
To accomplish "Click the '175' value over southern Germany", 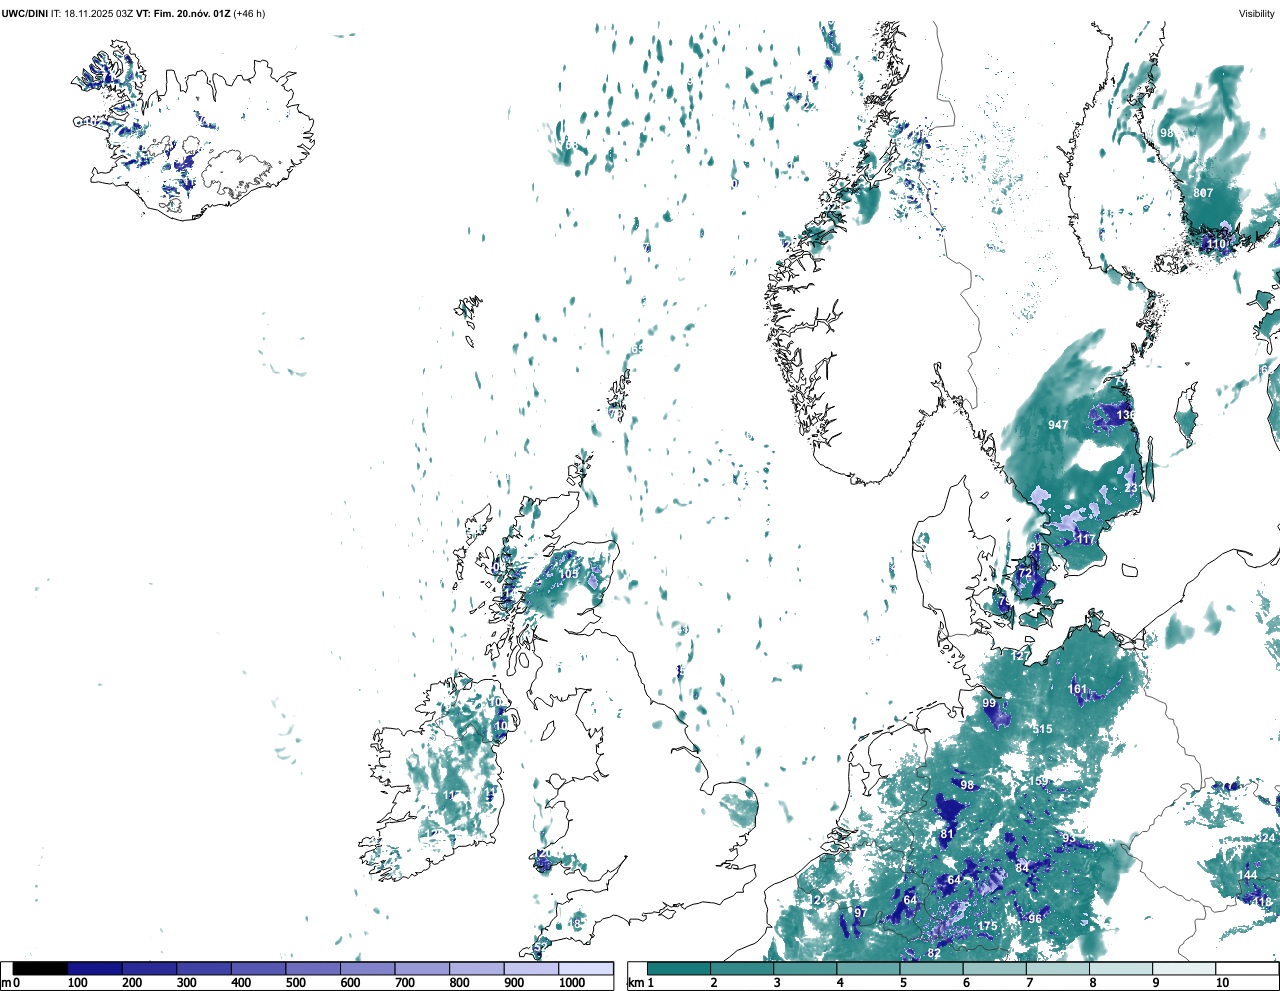I will 988,926.
